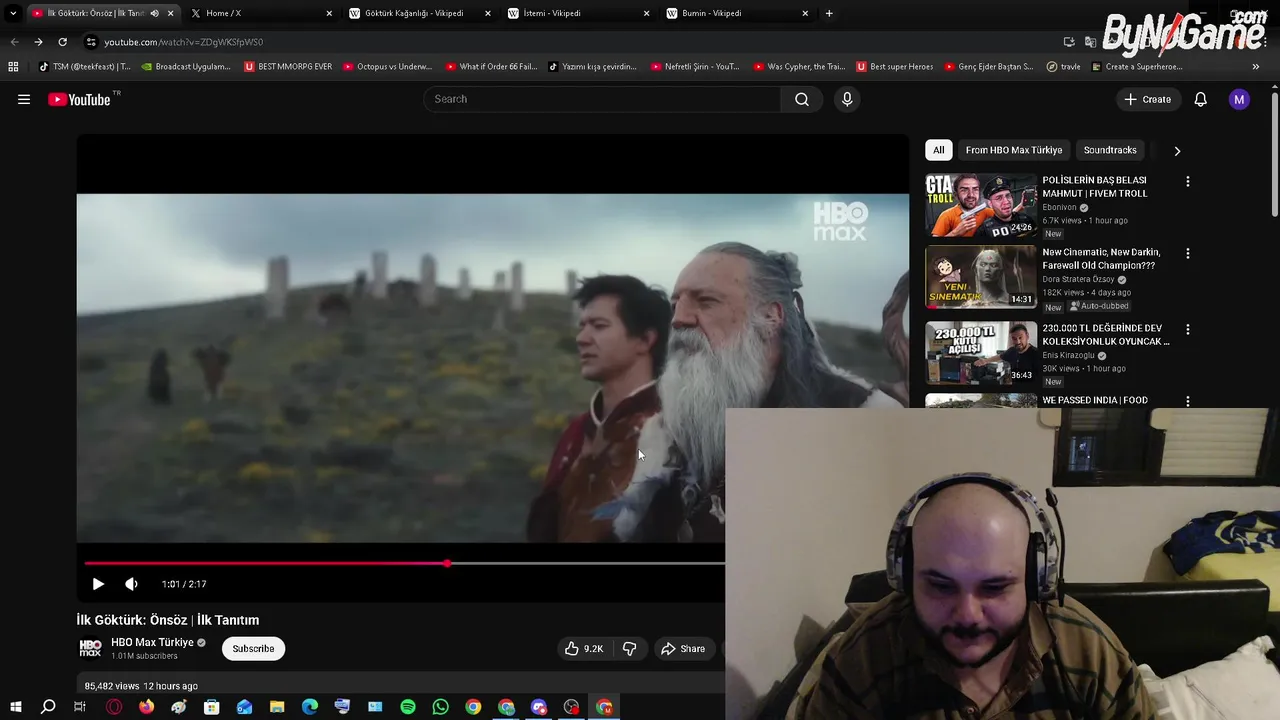Open the Yeni Sinematik video thumbnail
Screen dimensions: 1280x720
click(x=981, y=277)
